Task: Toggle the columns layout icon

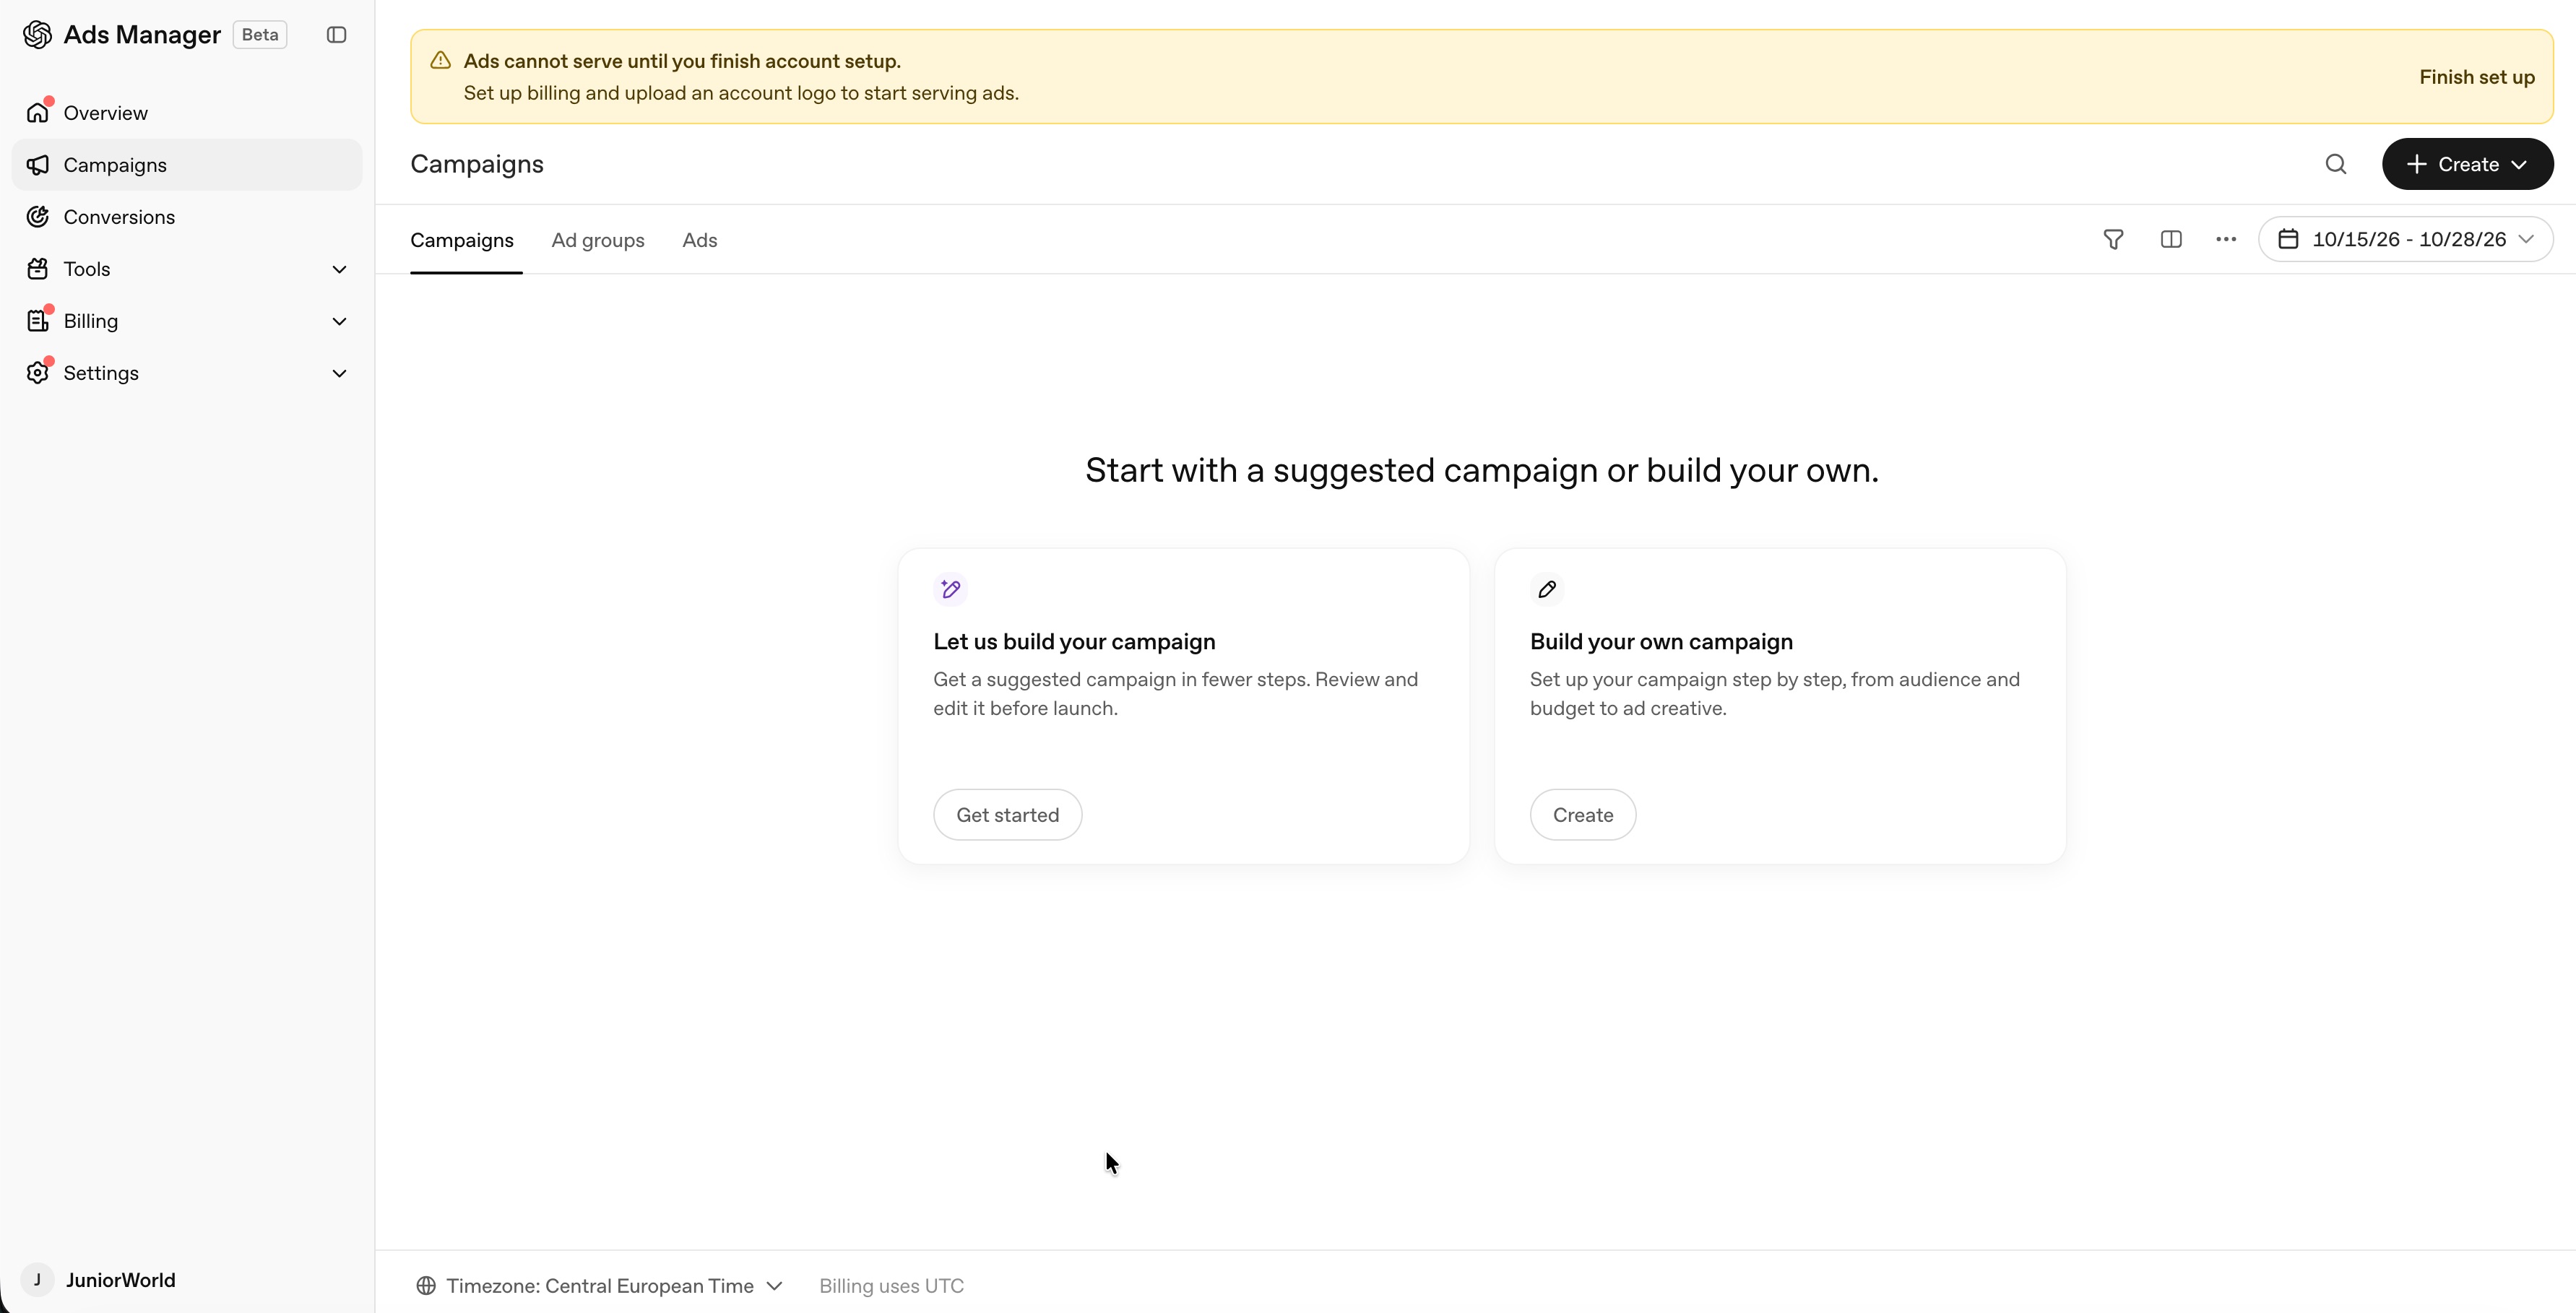Action: click(x=2171, y=240)
